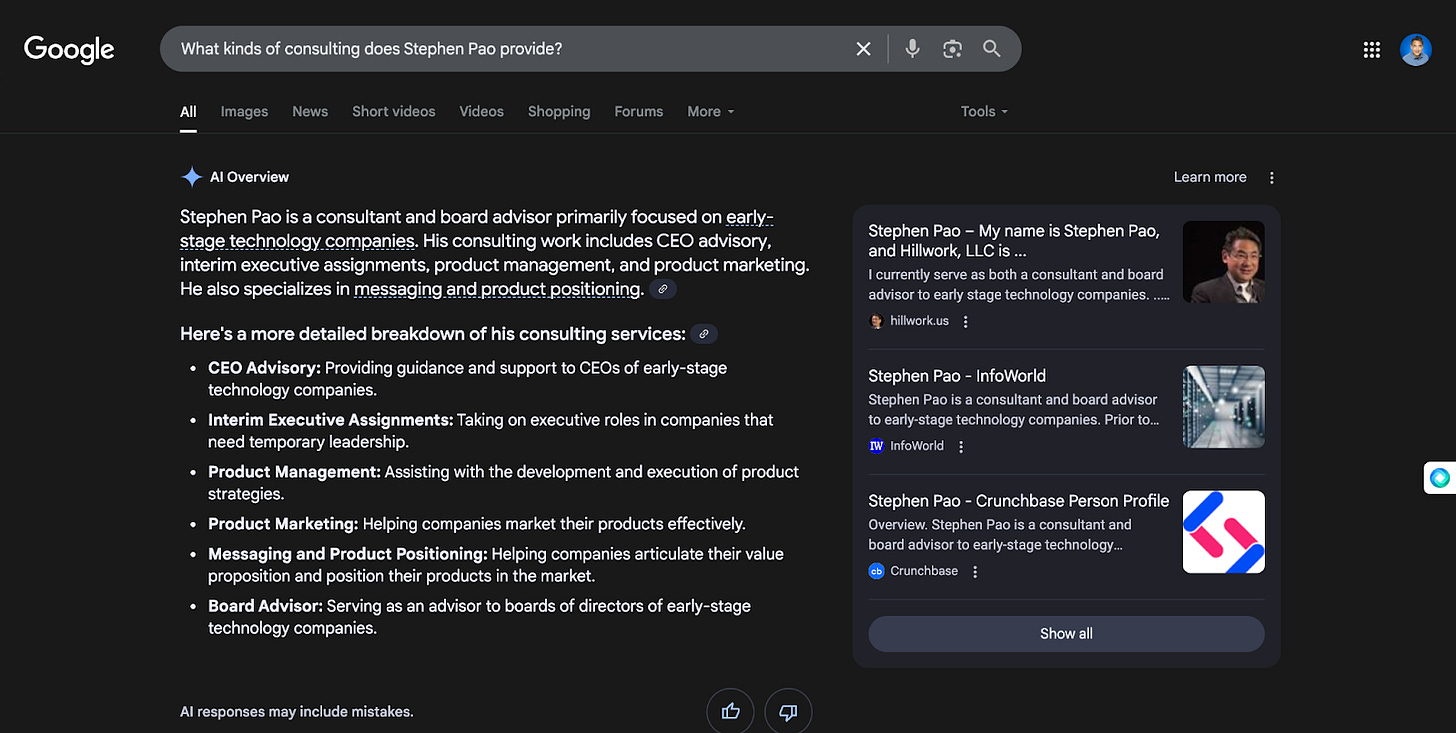
Task: Open more options for hillwork.us source
Action: click(x=966, y=322)
